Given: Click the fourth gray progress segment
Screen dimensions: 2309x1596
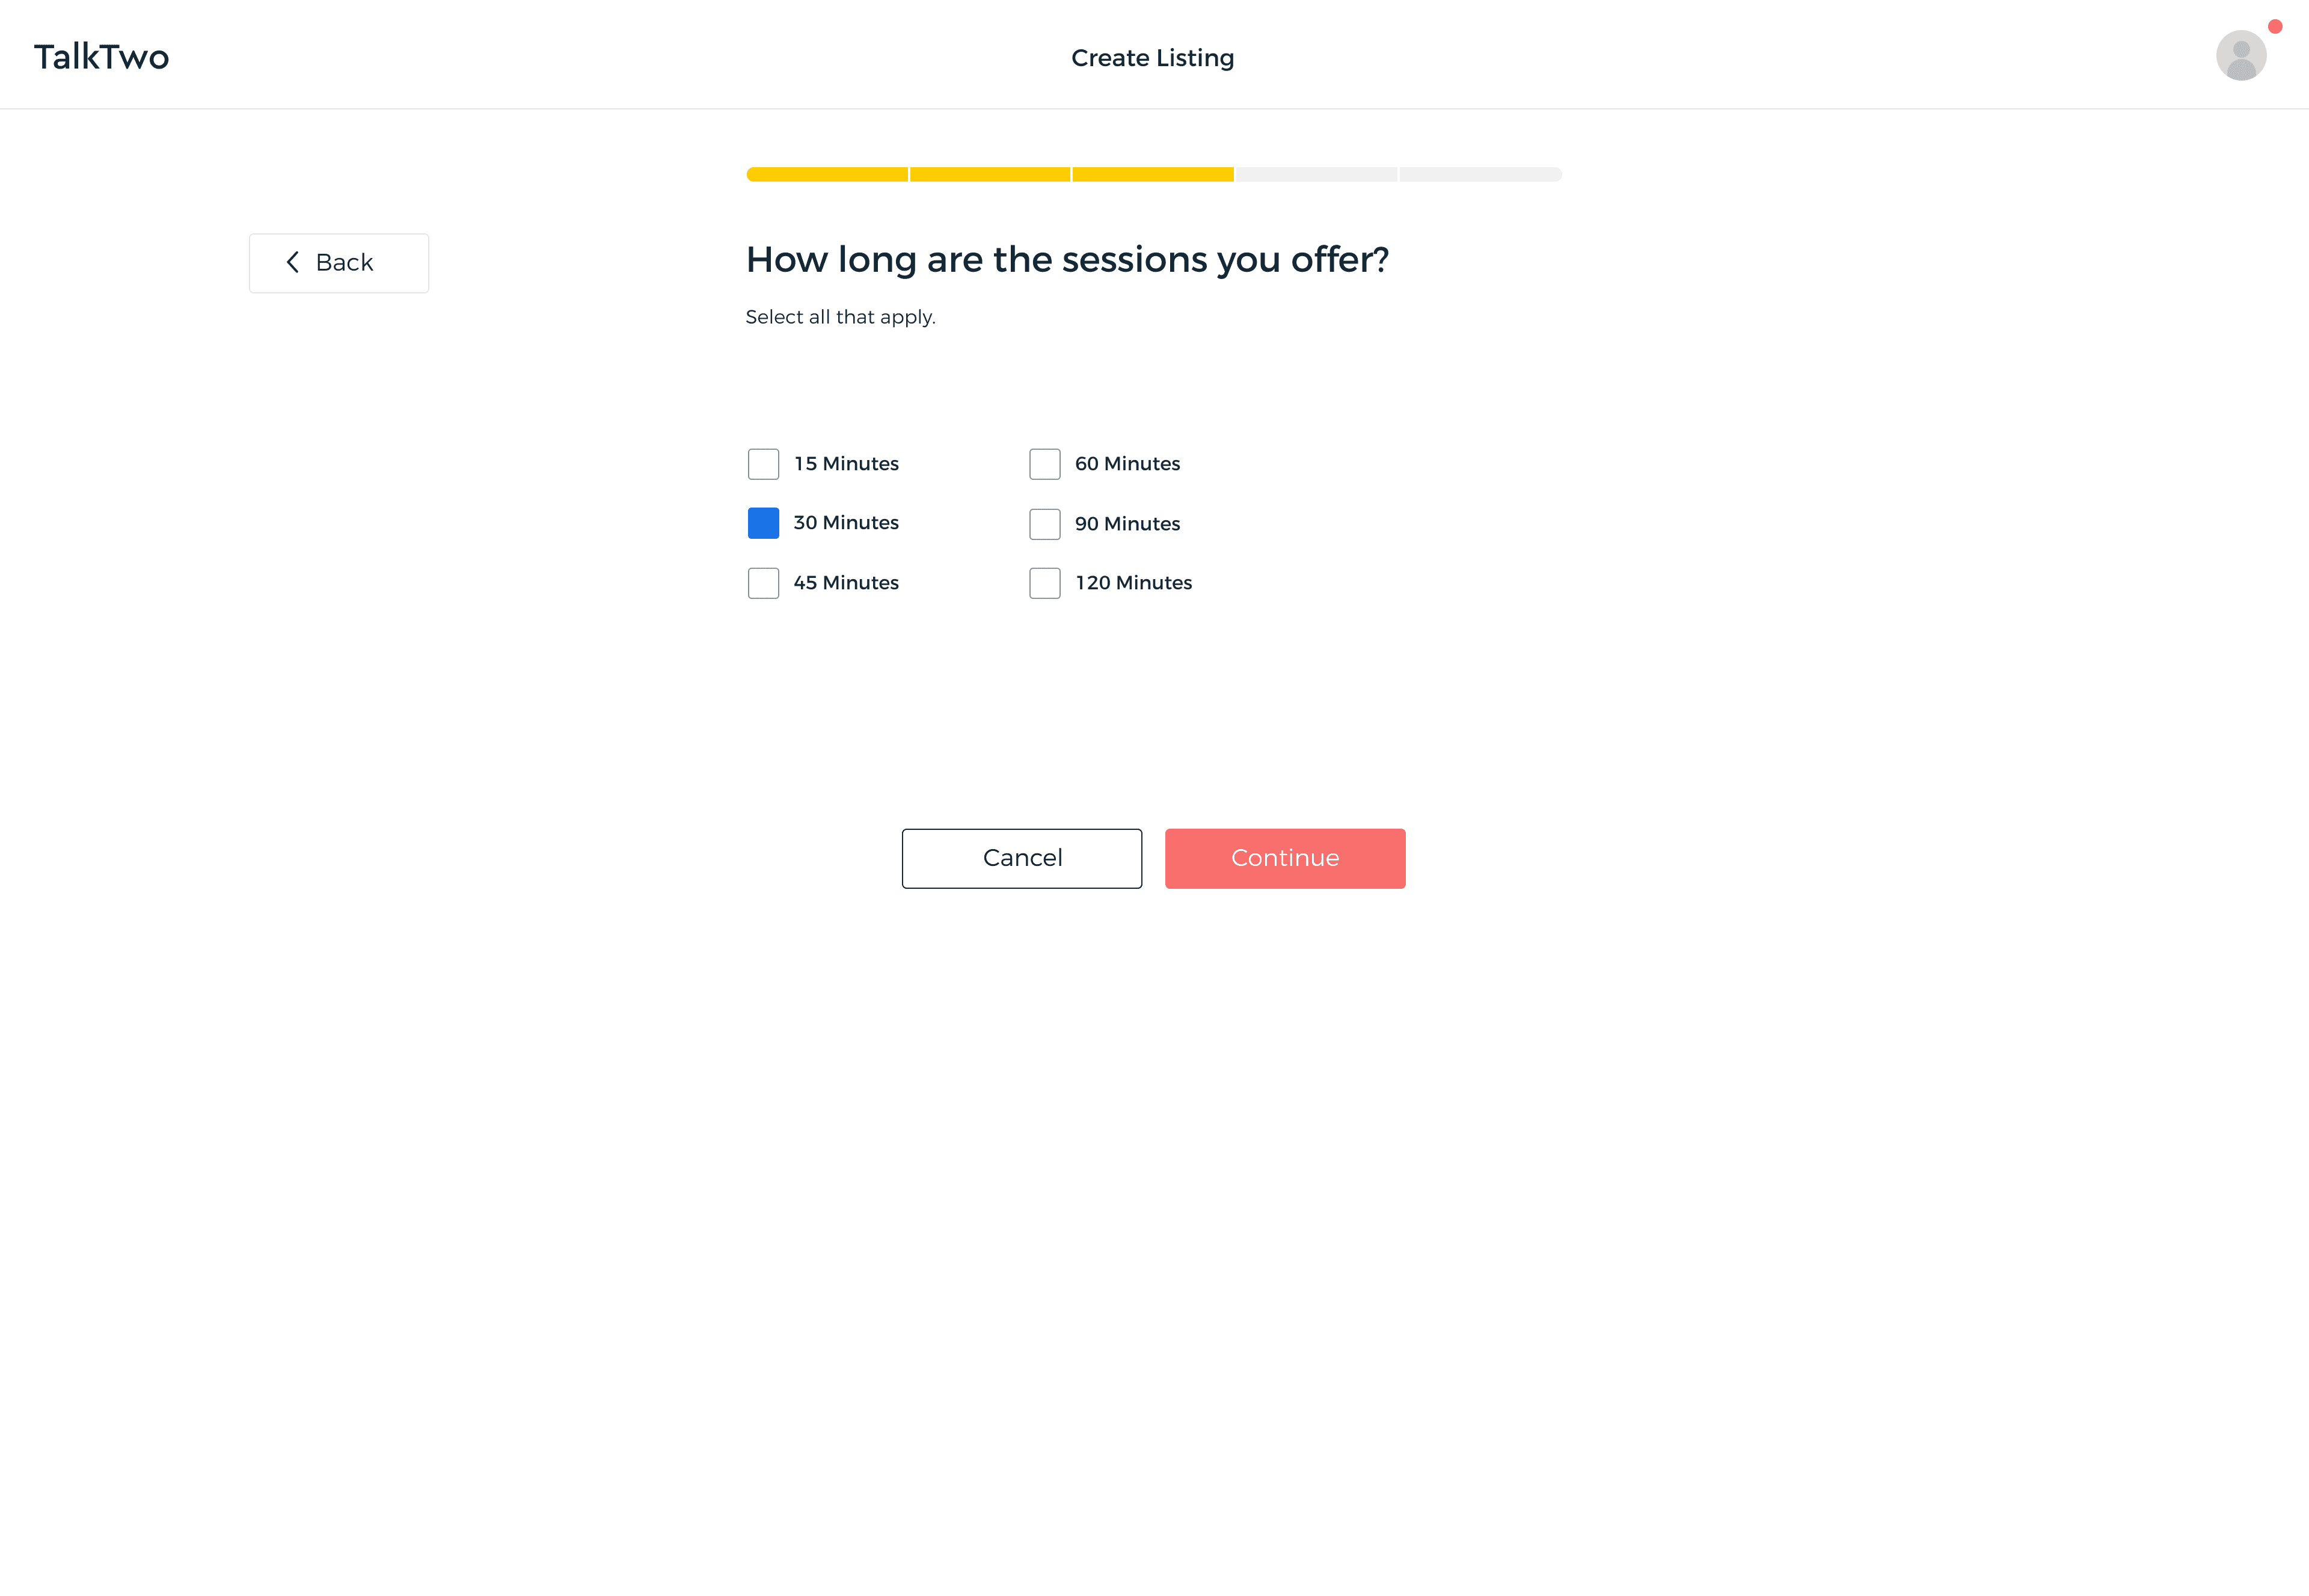Looking at the screenshot, I should [1316, 174].
